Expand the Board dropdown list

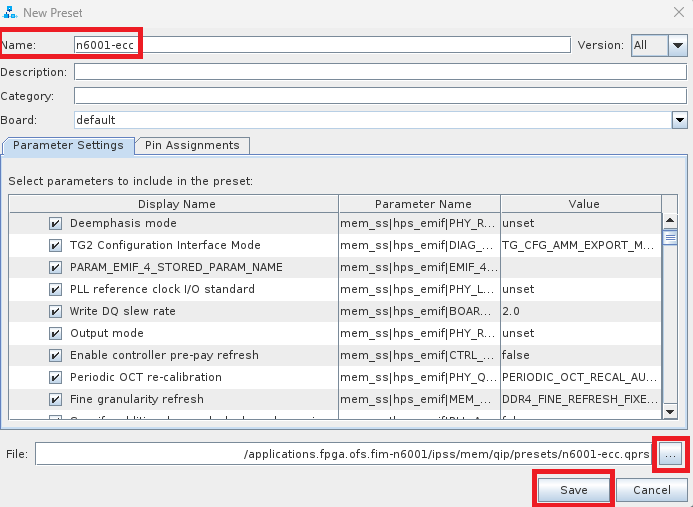click(678, 120)
